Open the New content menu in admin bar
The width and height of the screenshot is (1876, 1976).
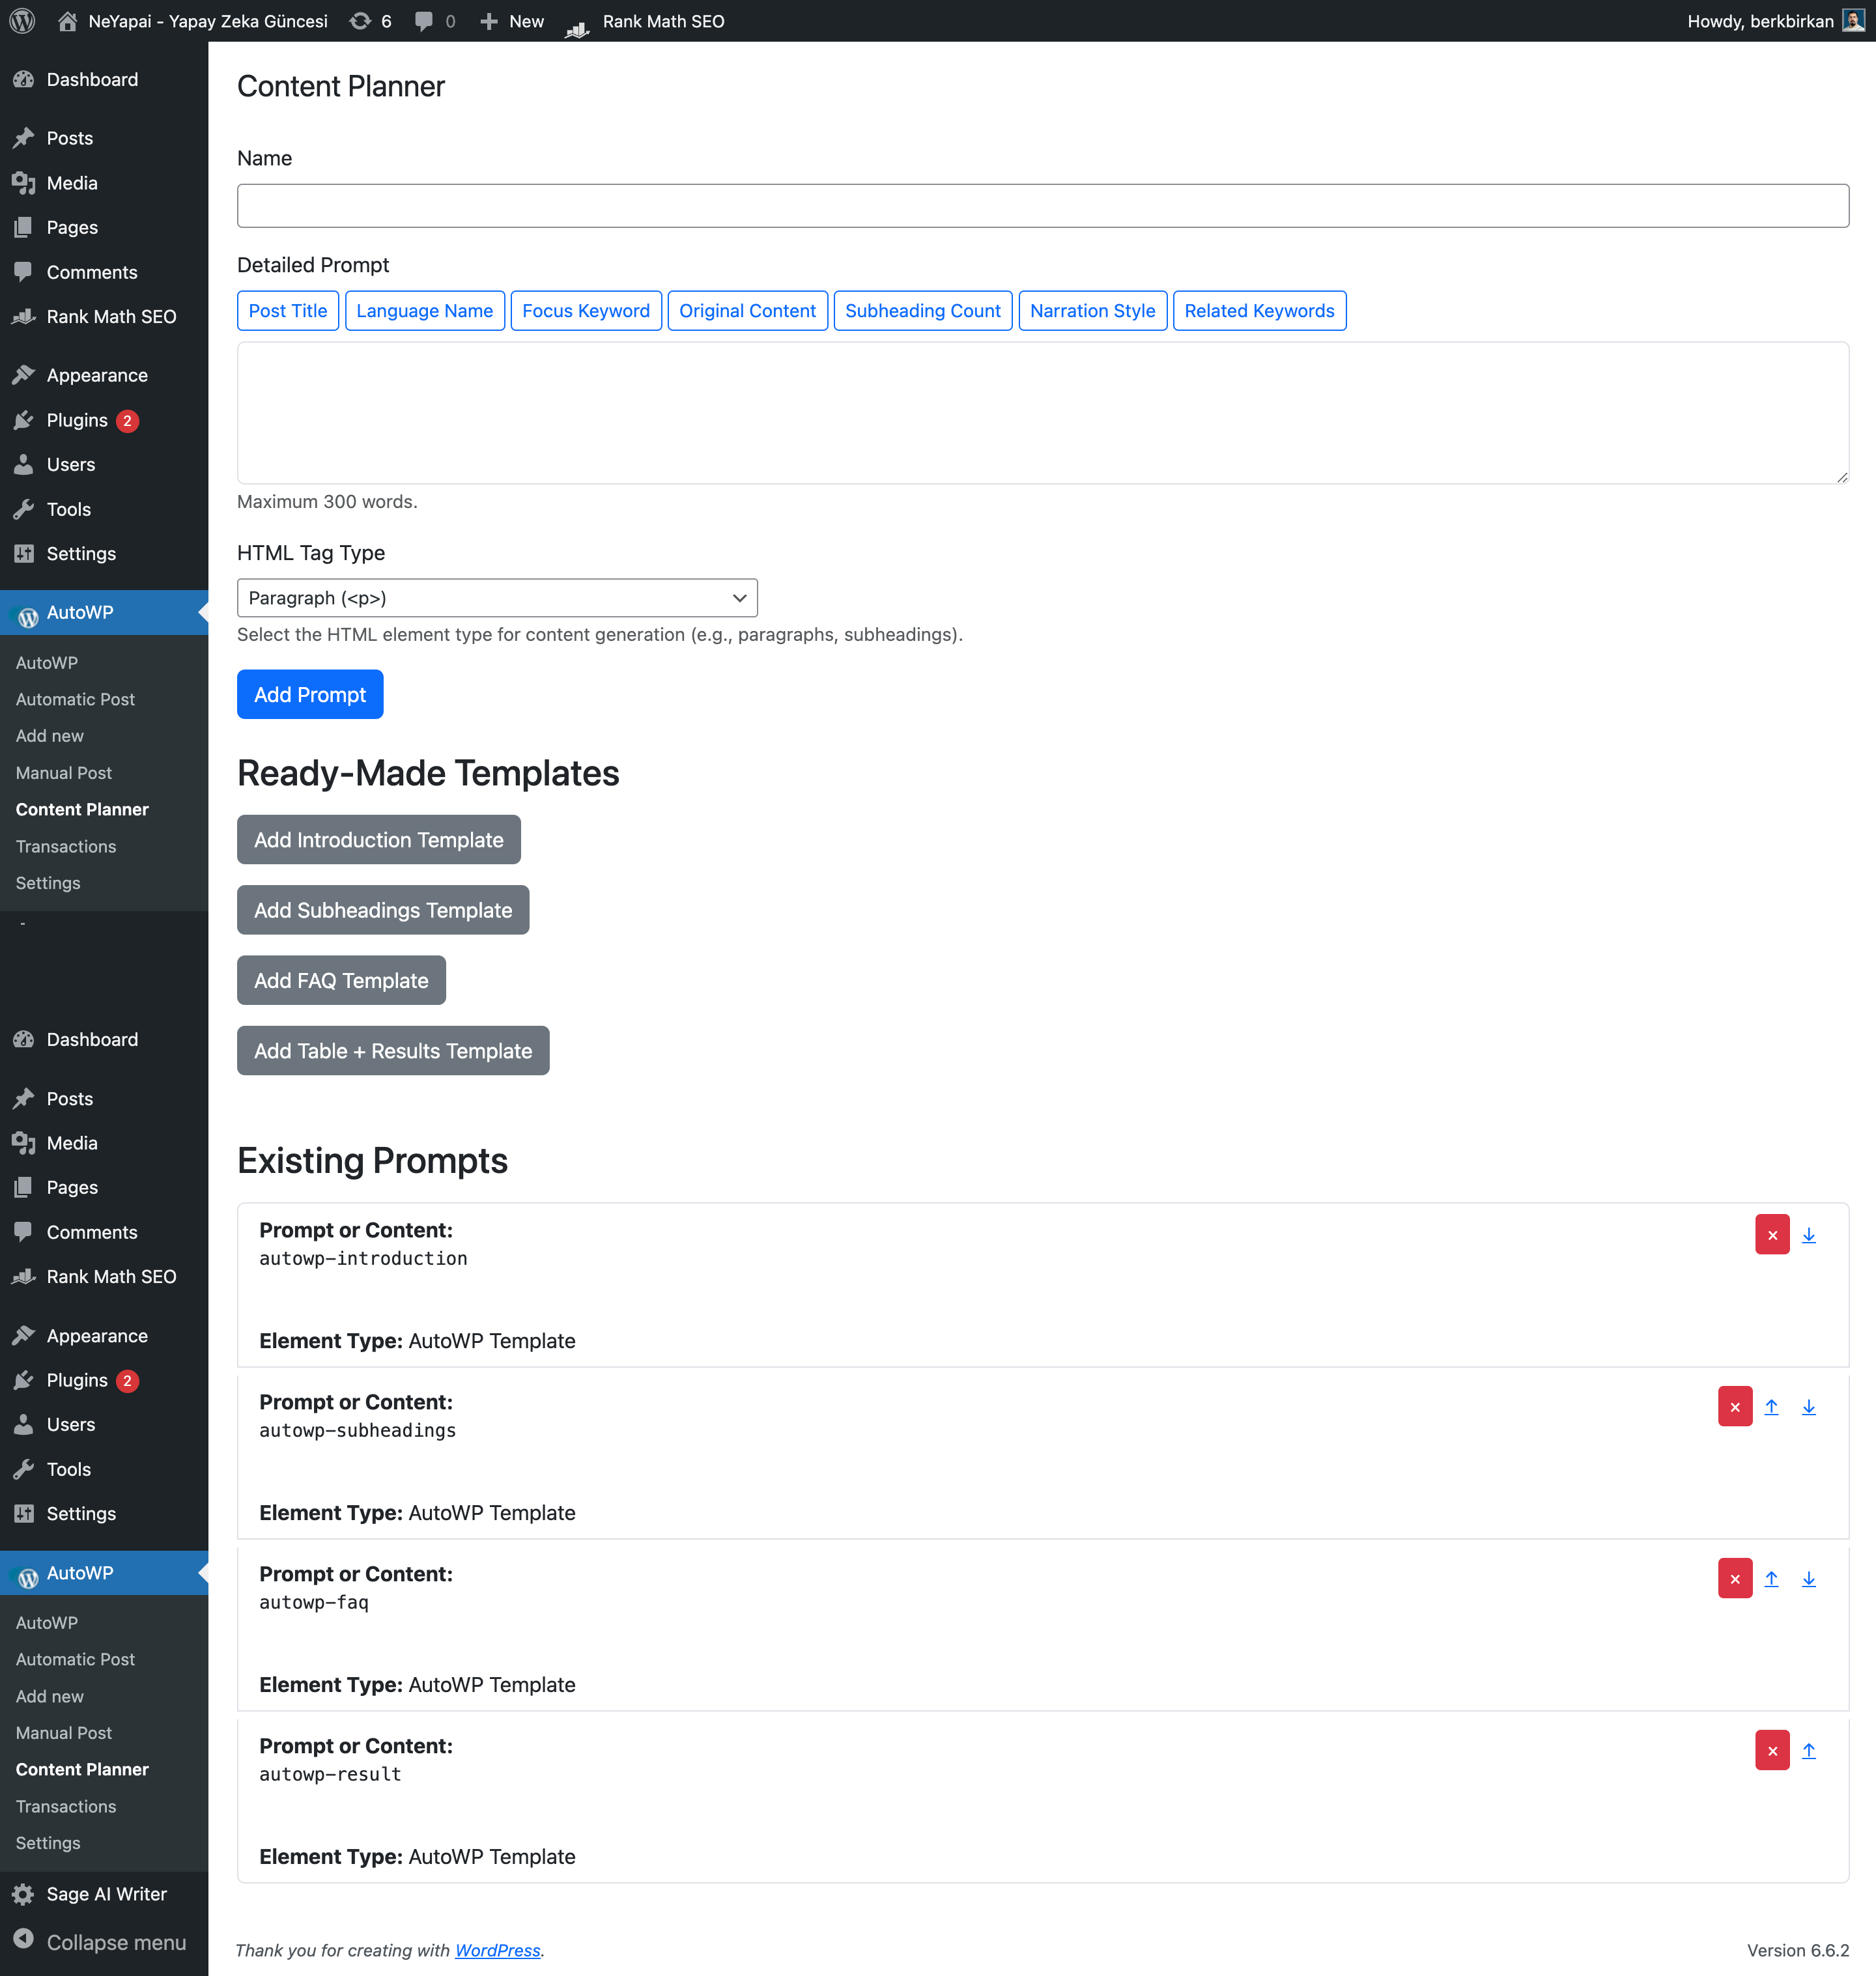(x=511, y=21)
